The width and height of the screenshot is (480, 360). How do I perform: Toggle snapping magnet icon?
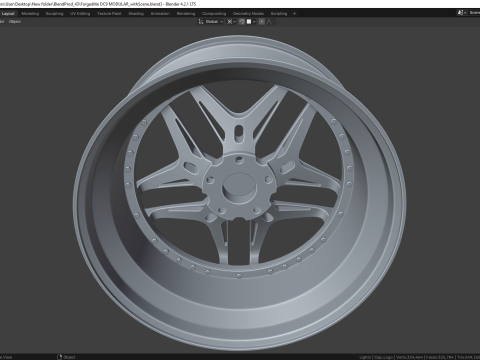pos(242,22)
